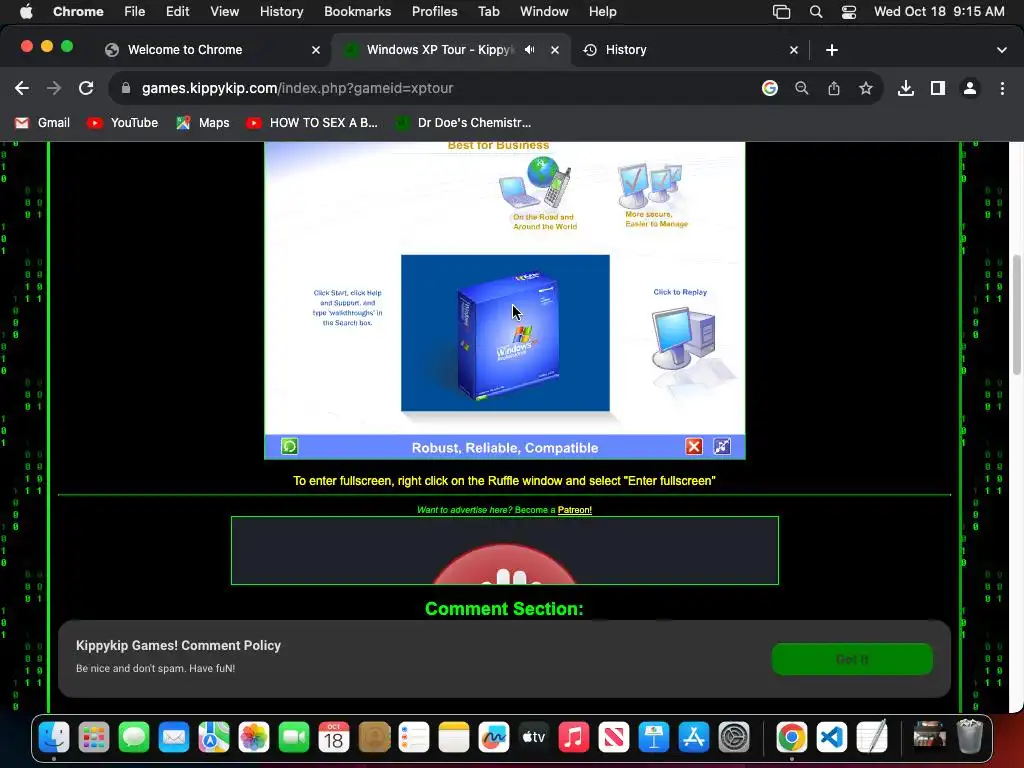Open Stage Manager icon in menu bar
The height and width of the screenshot is (768, 1024).
(782, 12)
